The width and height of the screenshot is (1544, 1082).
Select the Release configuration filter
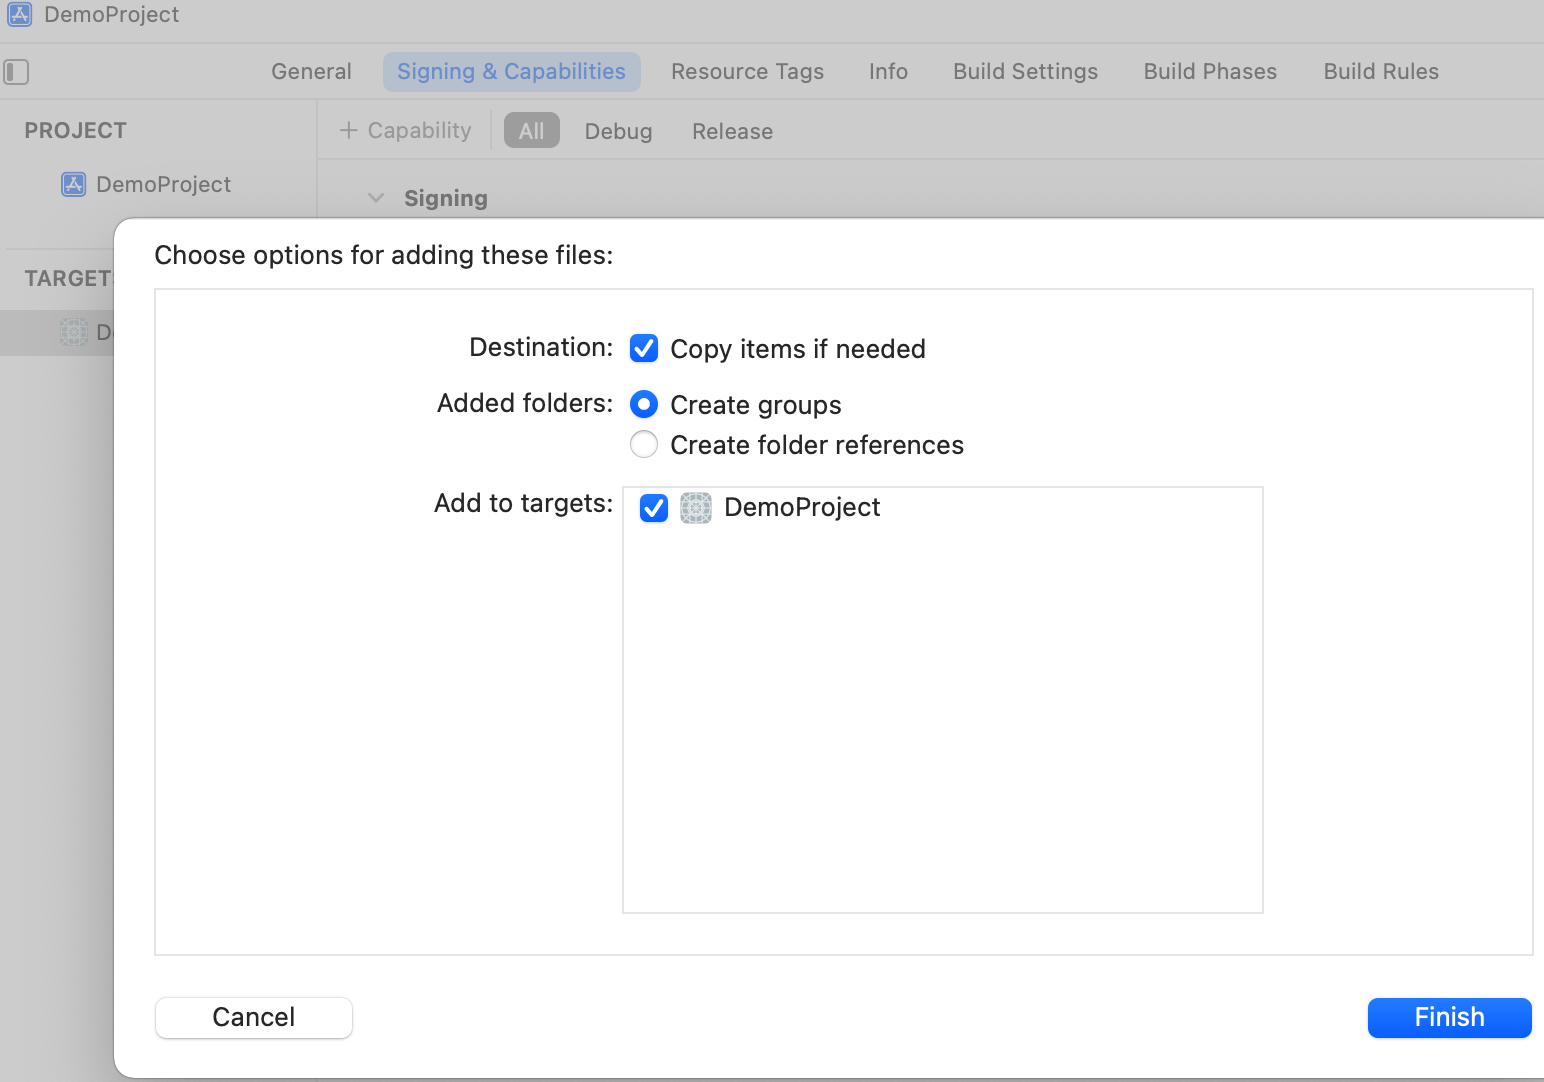click(x=732, y=131)
